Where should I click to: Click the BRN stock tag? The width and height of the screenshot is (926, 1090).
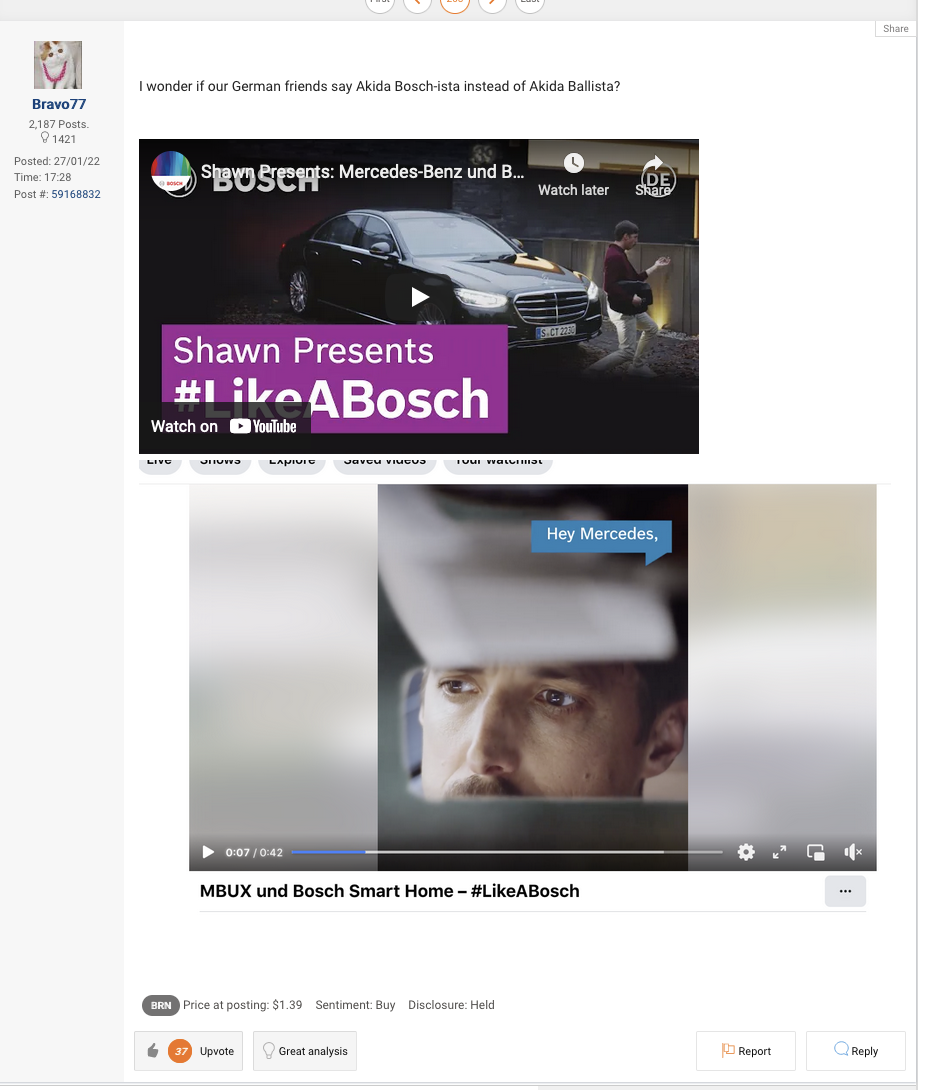click(x=160, y=1005)
